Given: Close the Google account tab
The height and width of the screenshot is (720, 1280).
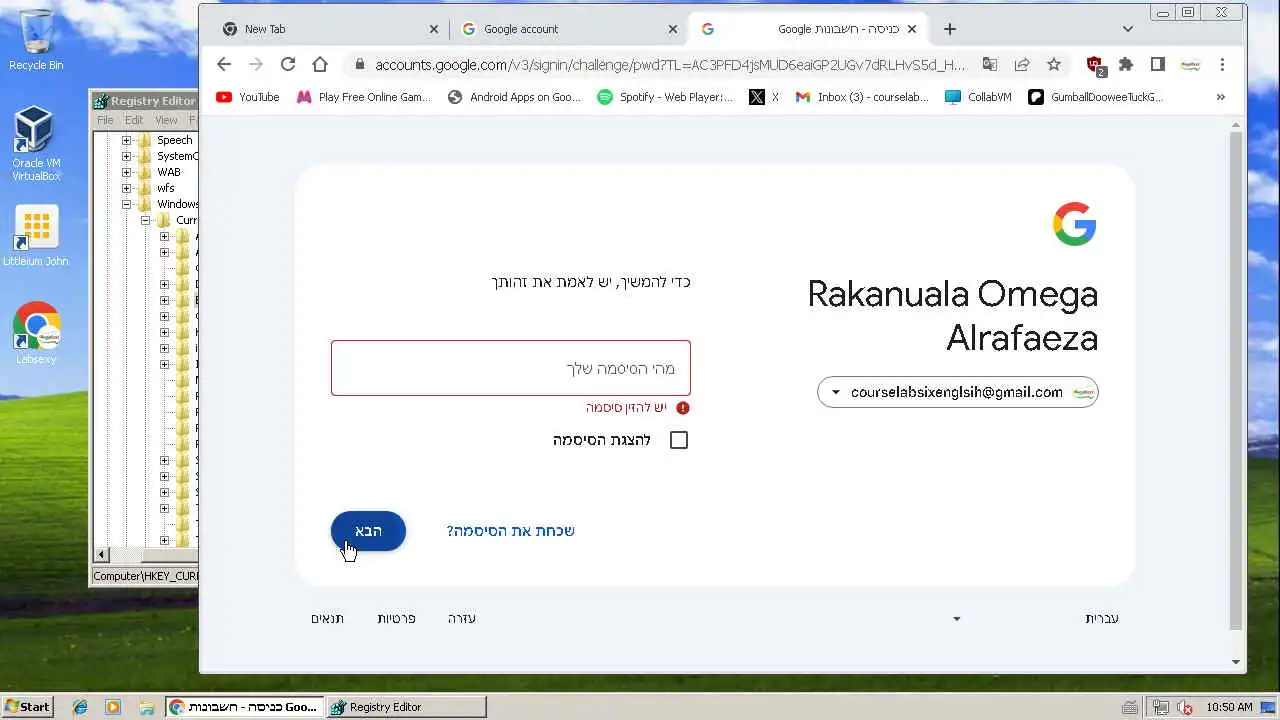Looking at the screenshot, I should pyautogui.click(x=673, y=29).
